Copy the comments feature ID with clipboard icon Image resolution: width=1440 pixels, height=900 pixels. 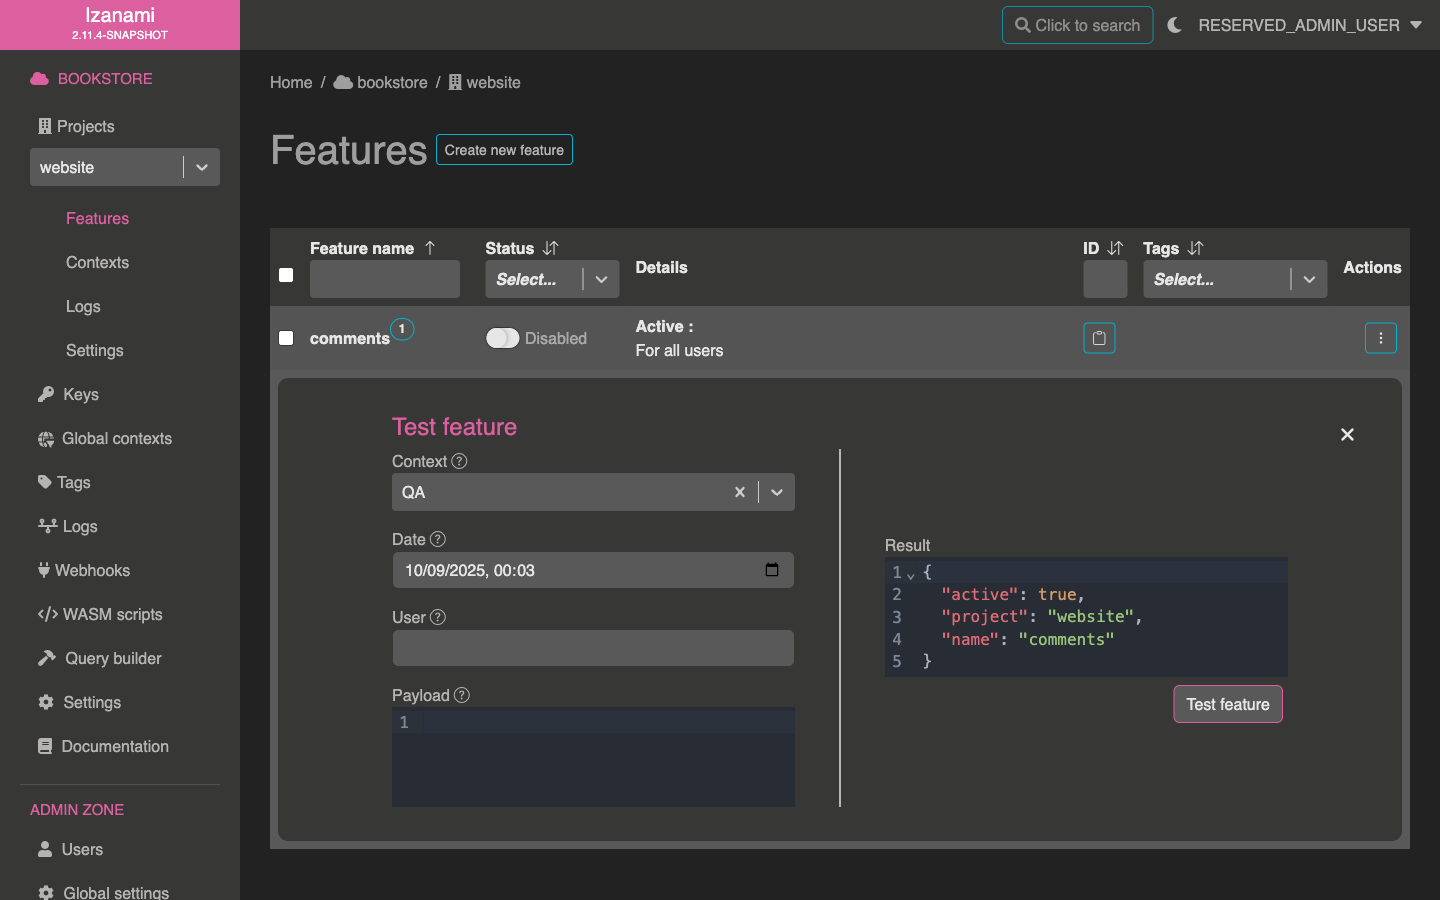point(1099,338)
